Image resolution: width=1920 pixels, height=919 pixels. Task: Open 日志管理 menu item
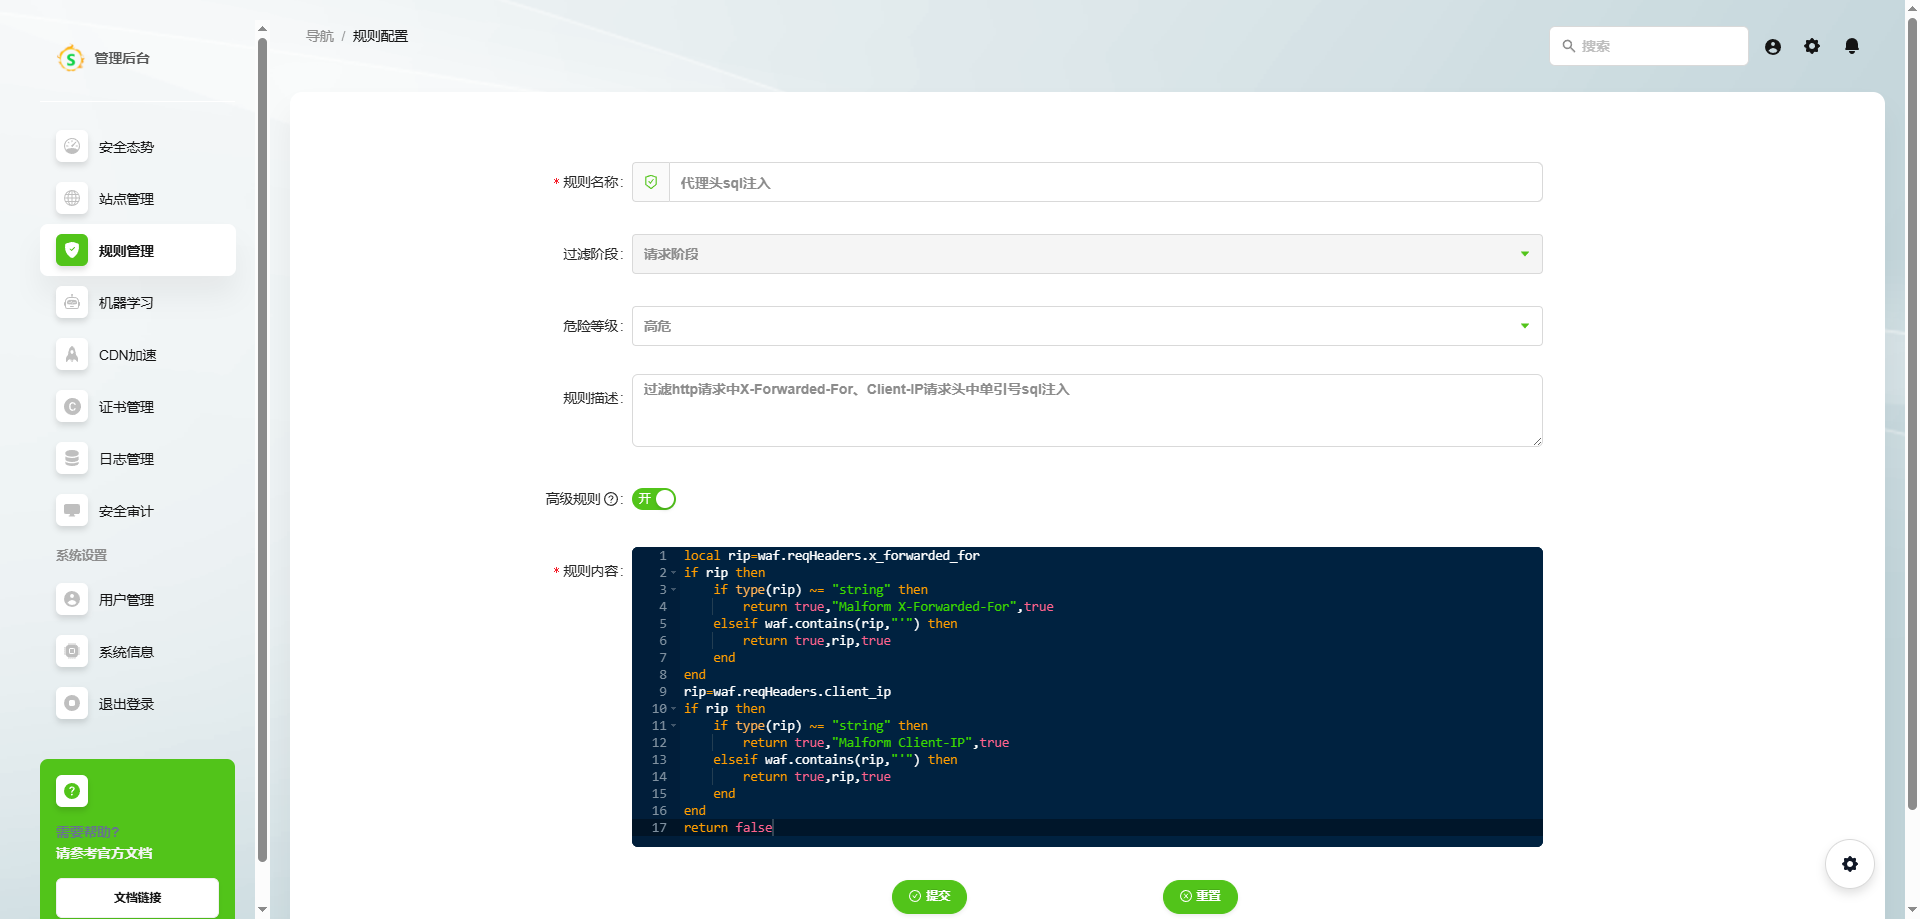126,459
